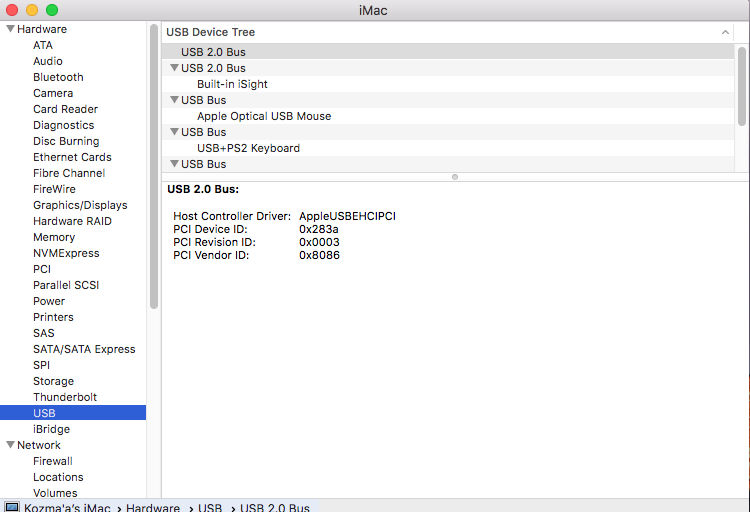Click USB 2.0 Bus in path bar
The height and width of the screenshot is (512, 750).
coord(275,507)
